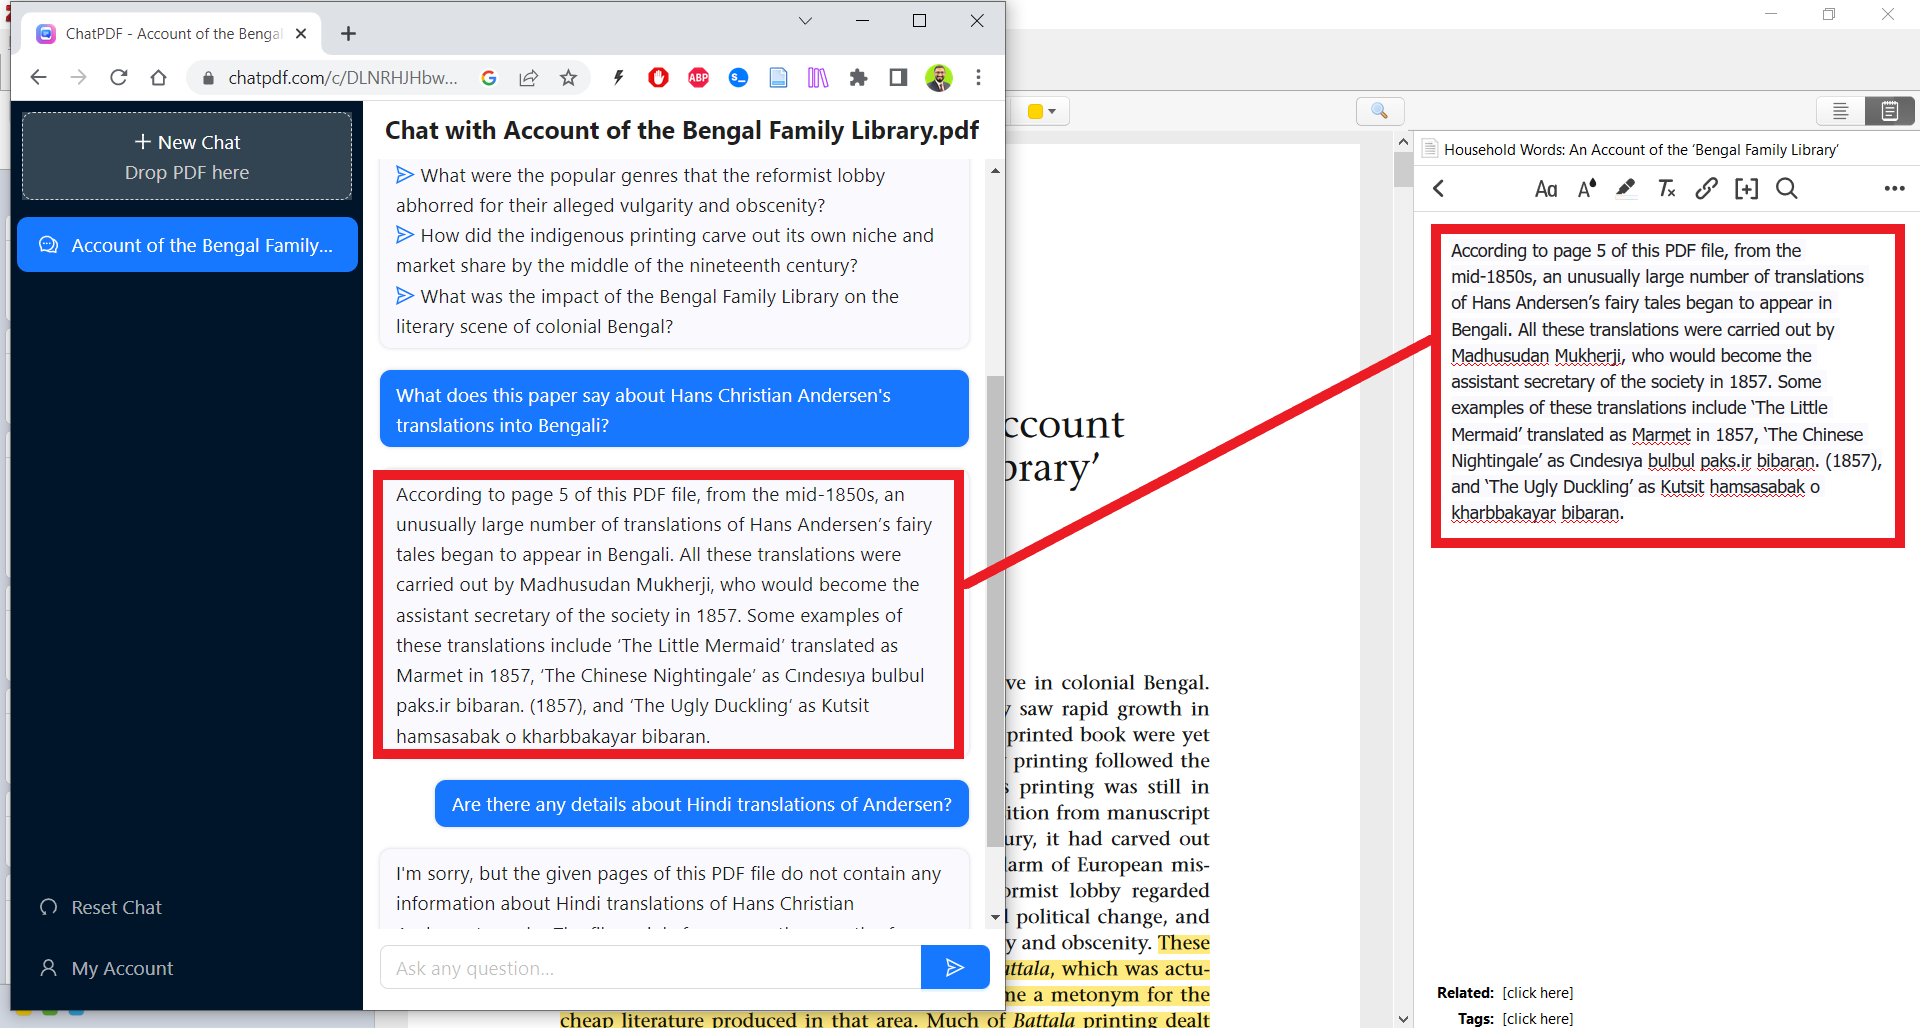Click the Google search icon in address bar
Viewport: 1920px width, 1028px height.
coord(489,78)
